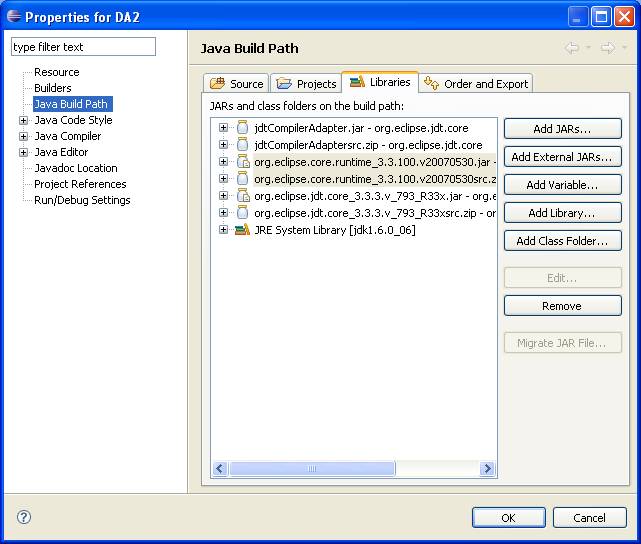641x544 pixels.
Task: Click Add Class Folder... button
Action: (563, 241)
